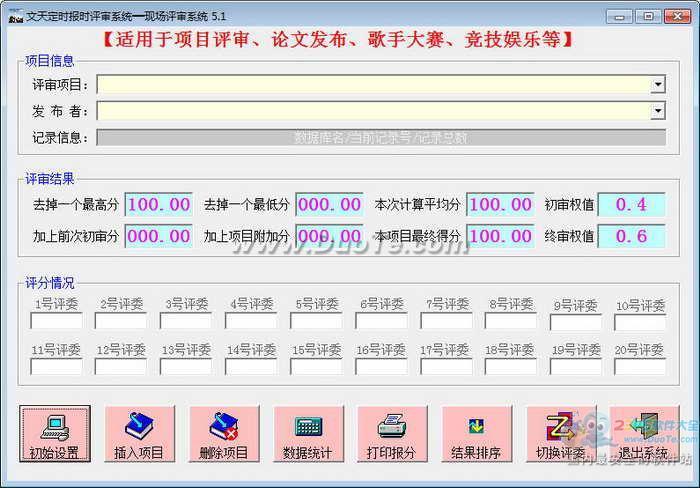The width and height of the screenshot is (700, 488).
Task: Click the 终审权值 0.6 field
Action: 631,236
